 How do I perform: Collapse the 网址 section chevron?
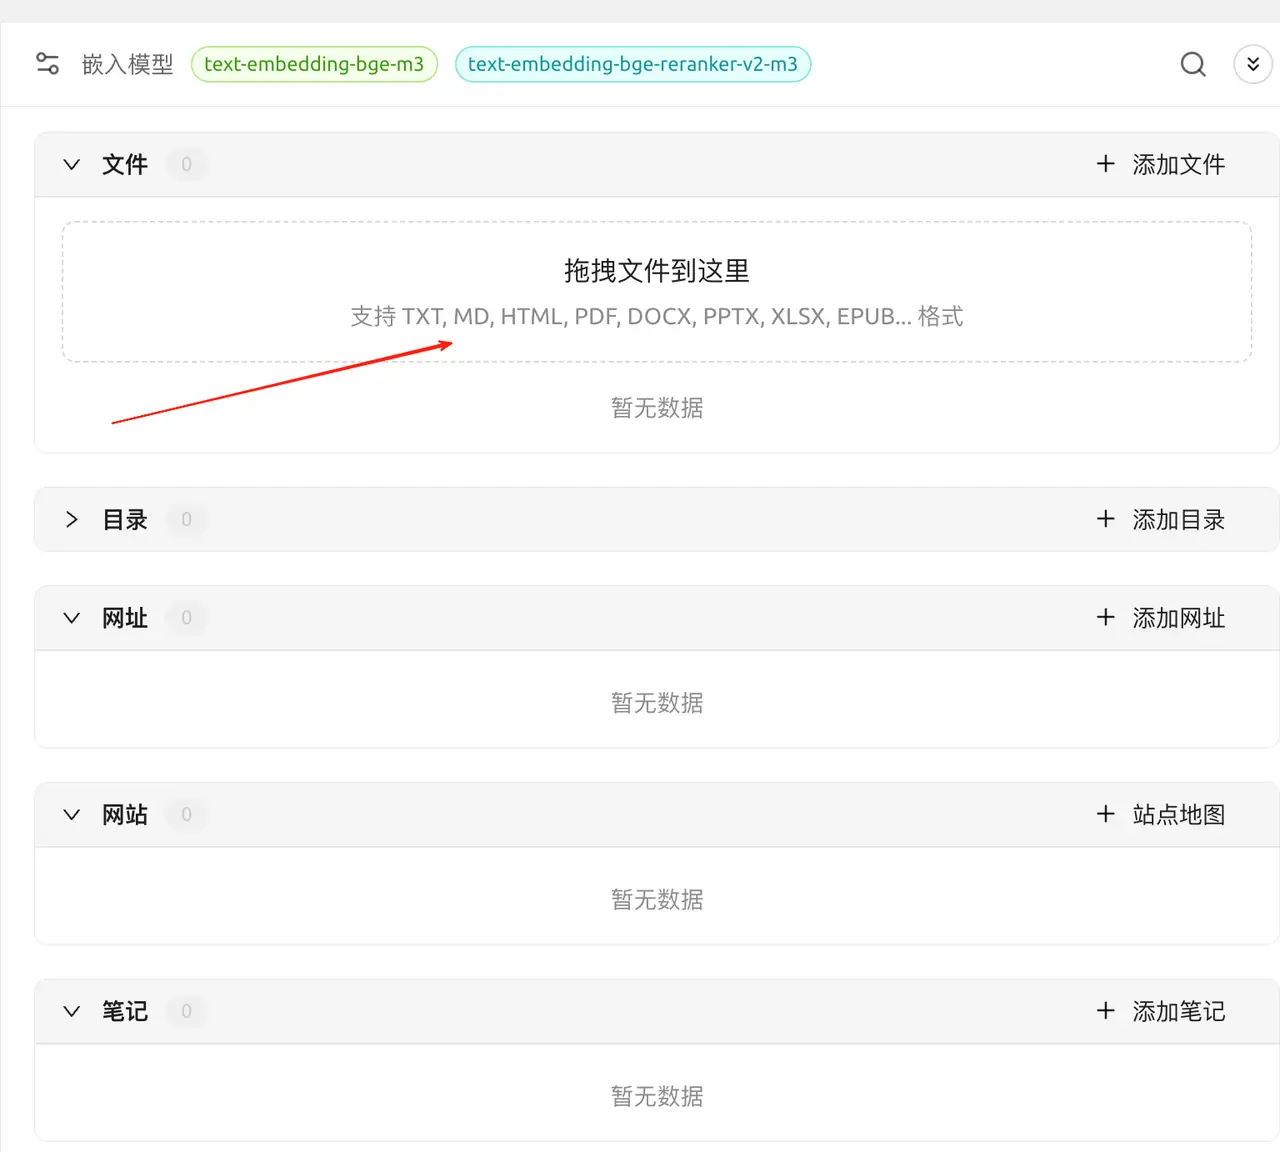click(71, 618)
